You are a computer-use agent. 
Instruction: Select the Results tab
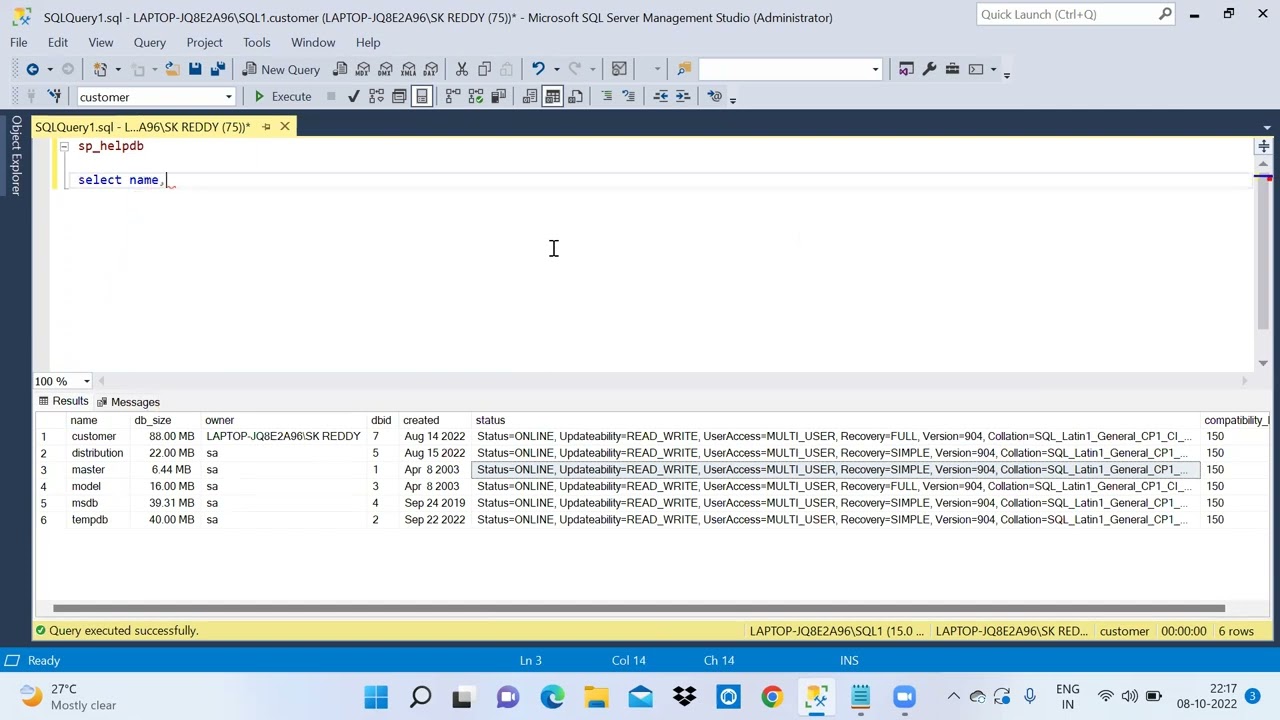(63, 401)
